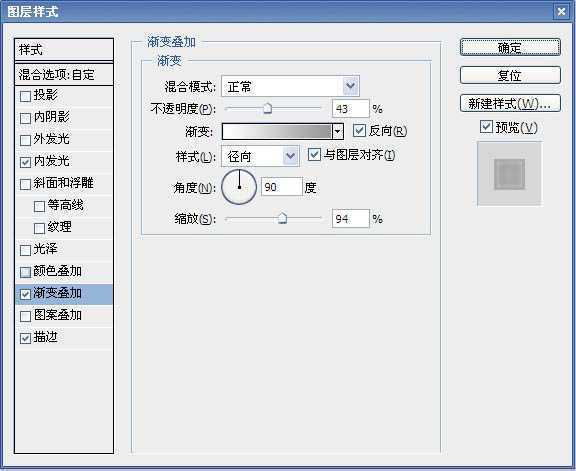Screen dimensions: 576x471
Task: Click the 新建样式 new style button
Action: (510, 103)
